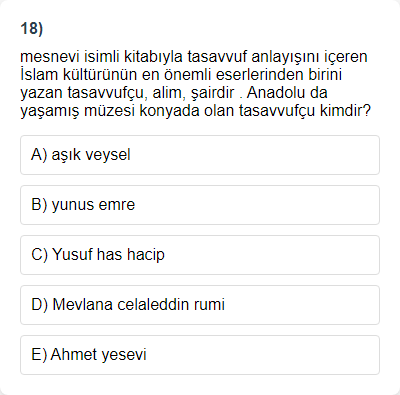Click the letter C) in third option
The width and height of the screenshot is (400, 395).
[40, 255]
